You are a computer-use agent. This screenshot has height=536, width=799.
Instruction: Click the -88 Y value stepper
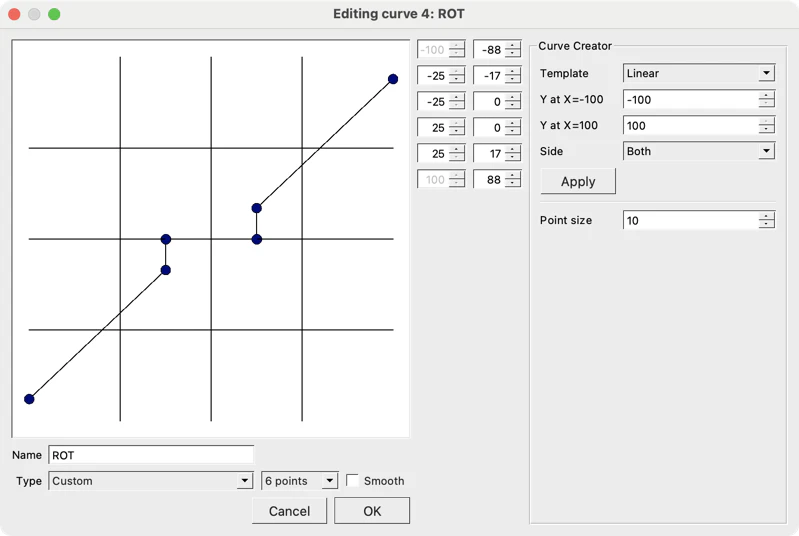click(x=512, y=50)
